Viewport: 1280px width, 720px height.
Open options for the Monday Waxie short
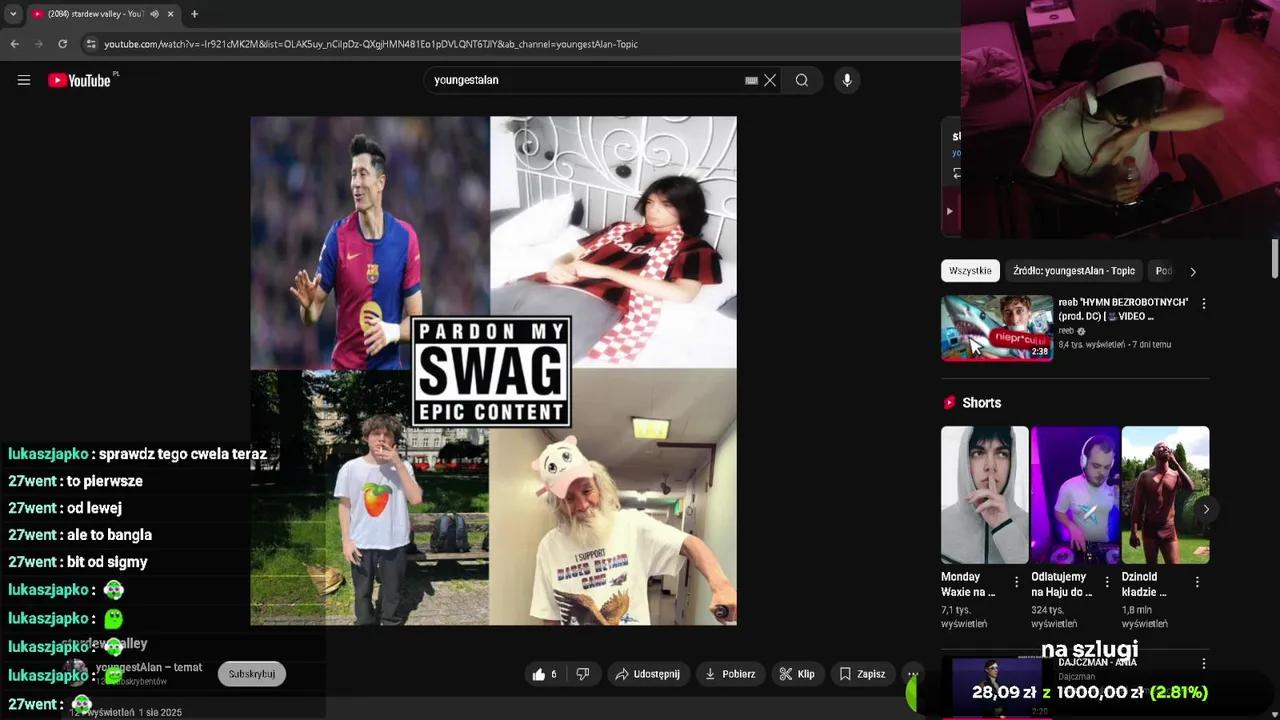1017,582
